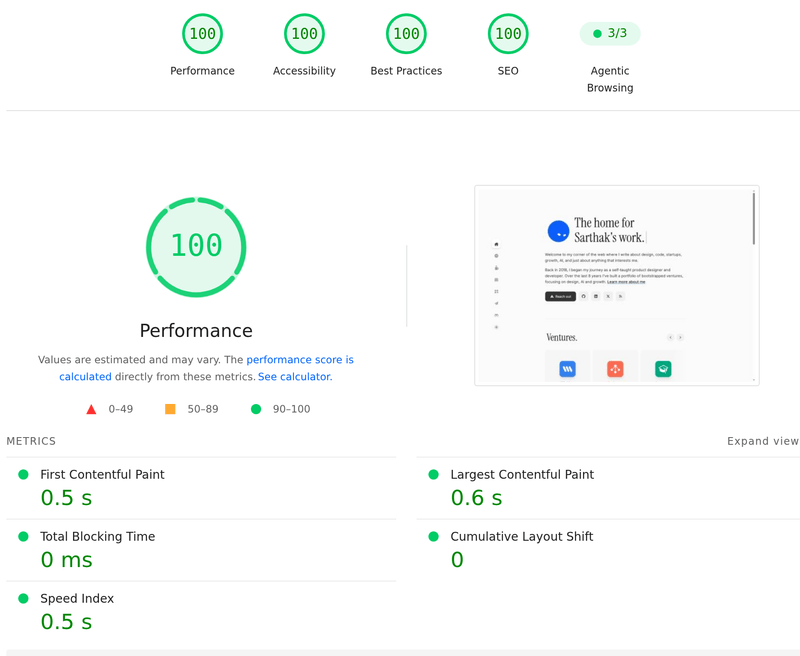The image size is (800, 656).
Task: Expand the Largest Contentful Paint metric
Action: 608,488
